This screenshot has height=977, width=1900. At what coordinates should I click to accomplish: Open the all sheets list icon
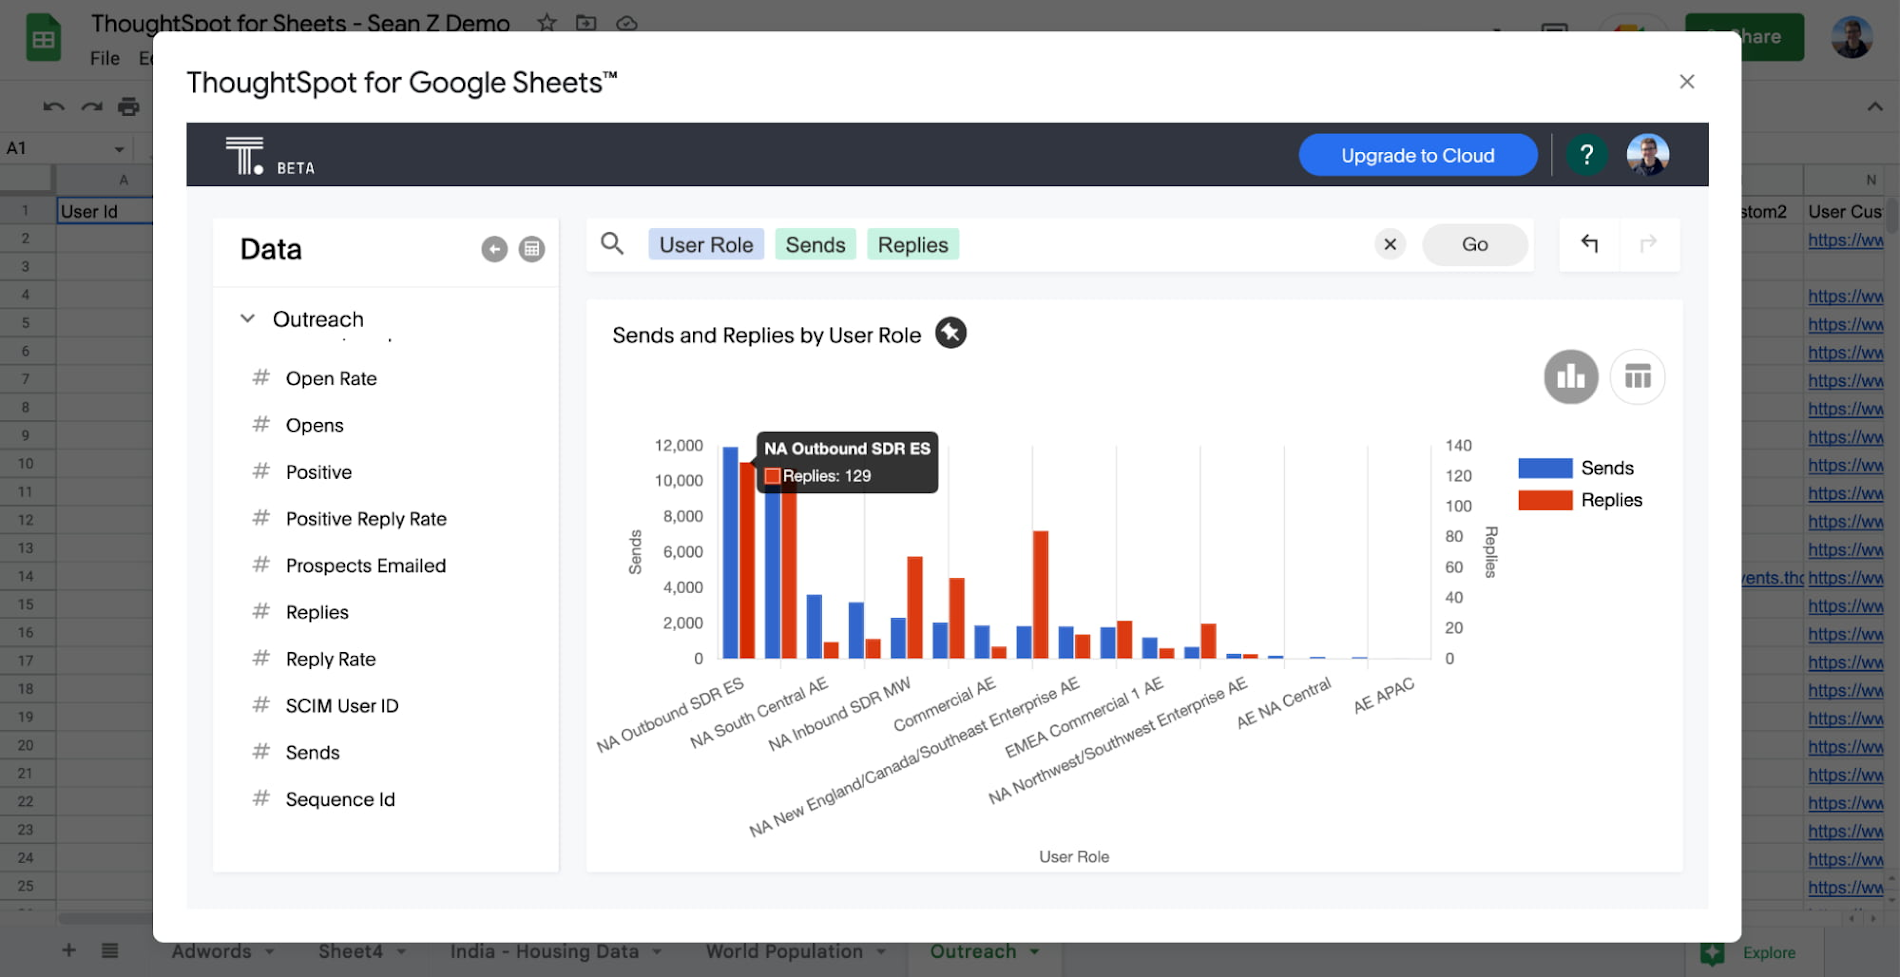pos(110,950)
